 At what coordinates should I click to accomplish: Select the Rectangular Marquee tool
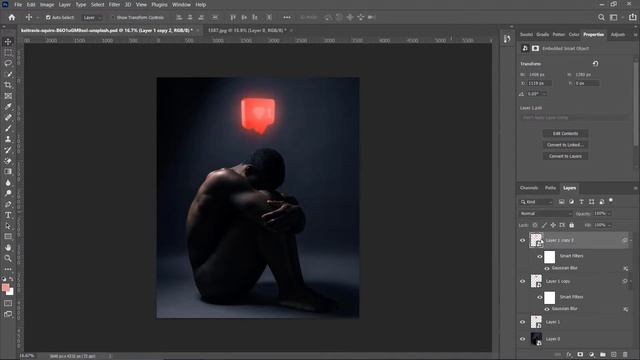tap(8, 53)
